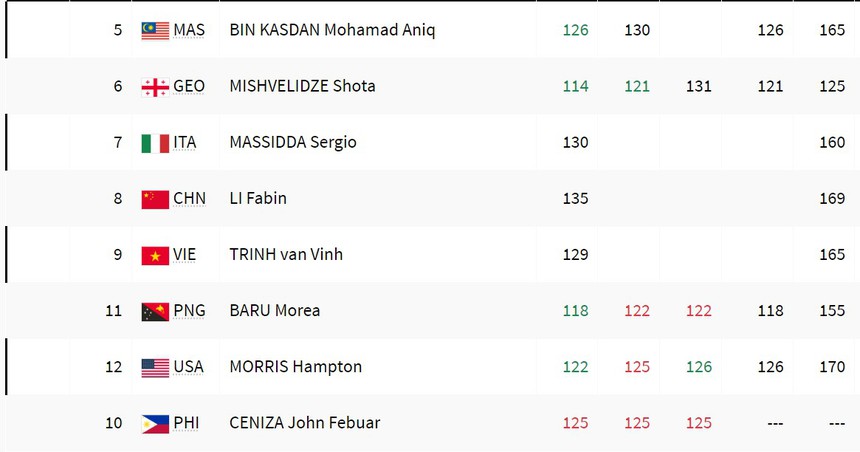860x452 pixels.
Task: Click the China flag icon
Action: (x=155, y=199)
